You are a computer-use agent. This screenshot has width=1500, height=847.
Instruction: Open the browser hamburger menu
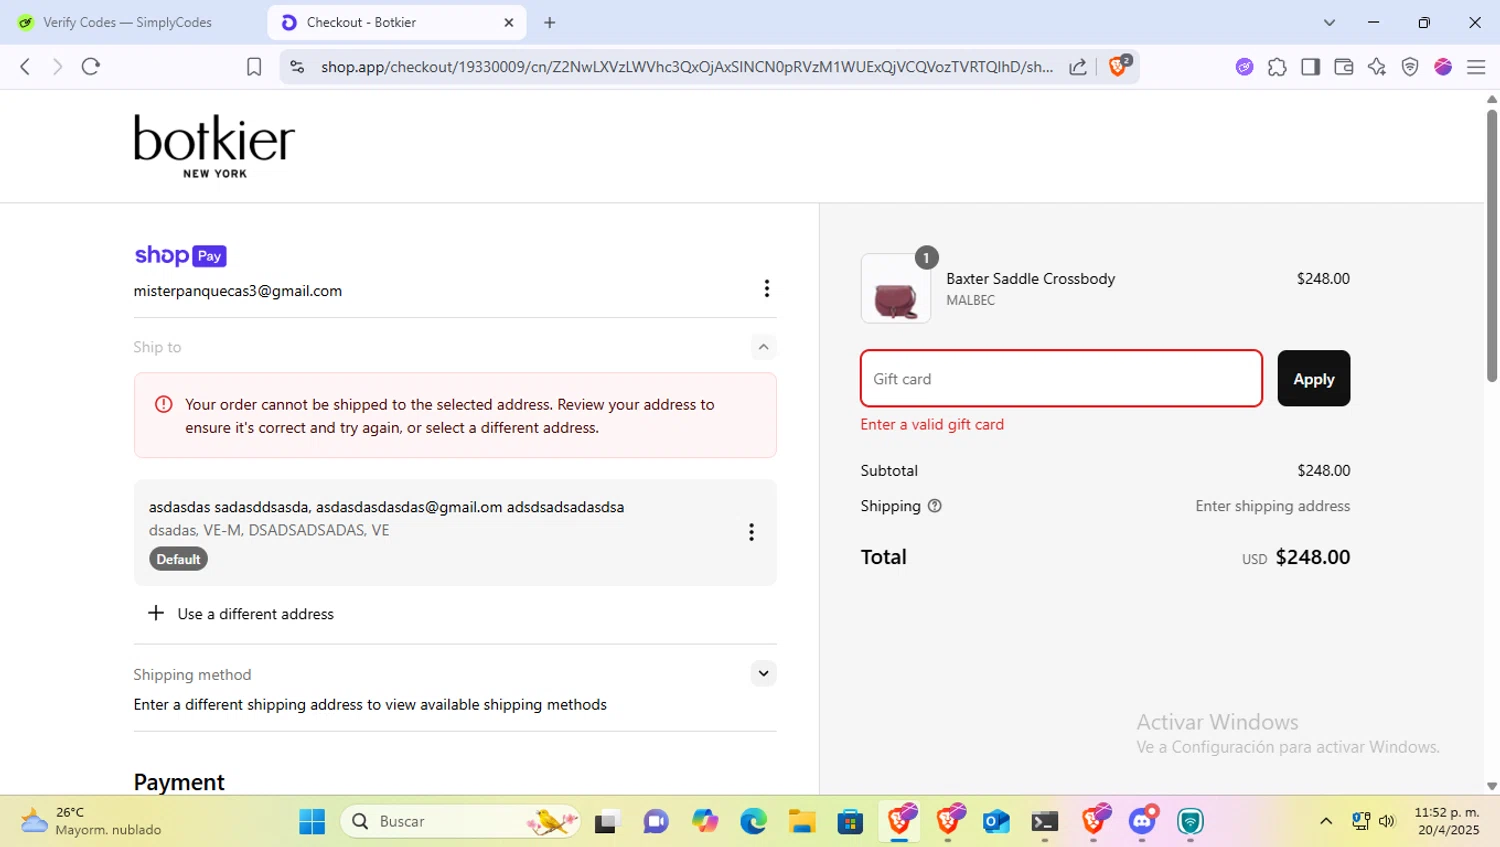click(1476, 67)
